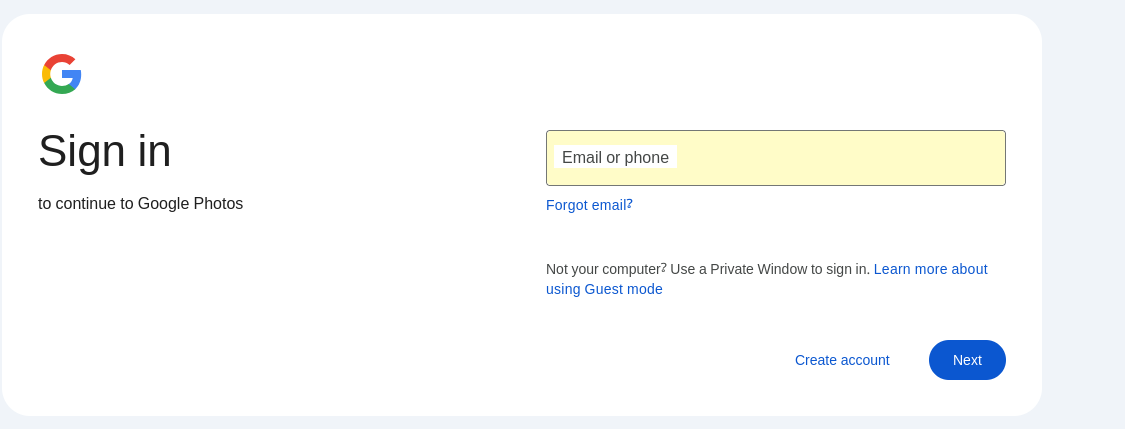Click the Google logo icon
Viewport: 1125px width, 429px height.
pyautogui.click(x=62, y=74)
